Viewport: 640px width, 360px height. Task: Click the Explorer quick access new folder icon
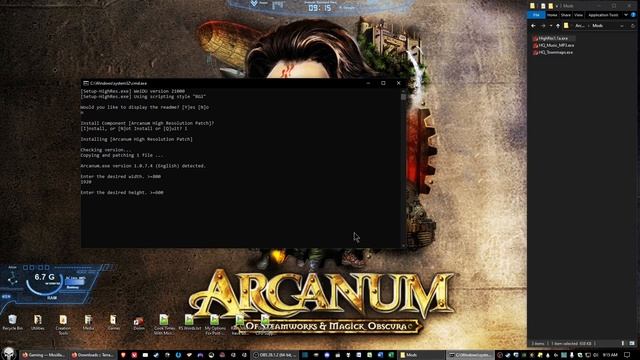tap(551, 6)
